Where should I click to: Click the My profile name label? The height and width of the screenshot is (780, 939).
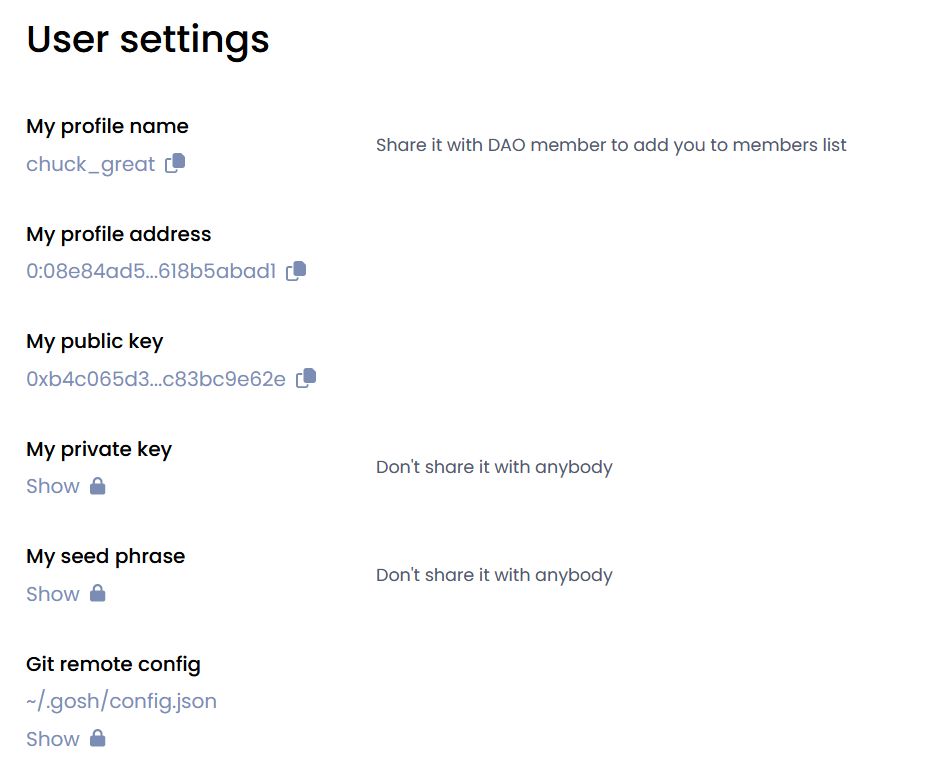point(107,126)
